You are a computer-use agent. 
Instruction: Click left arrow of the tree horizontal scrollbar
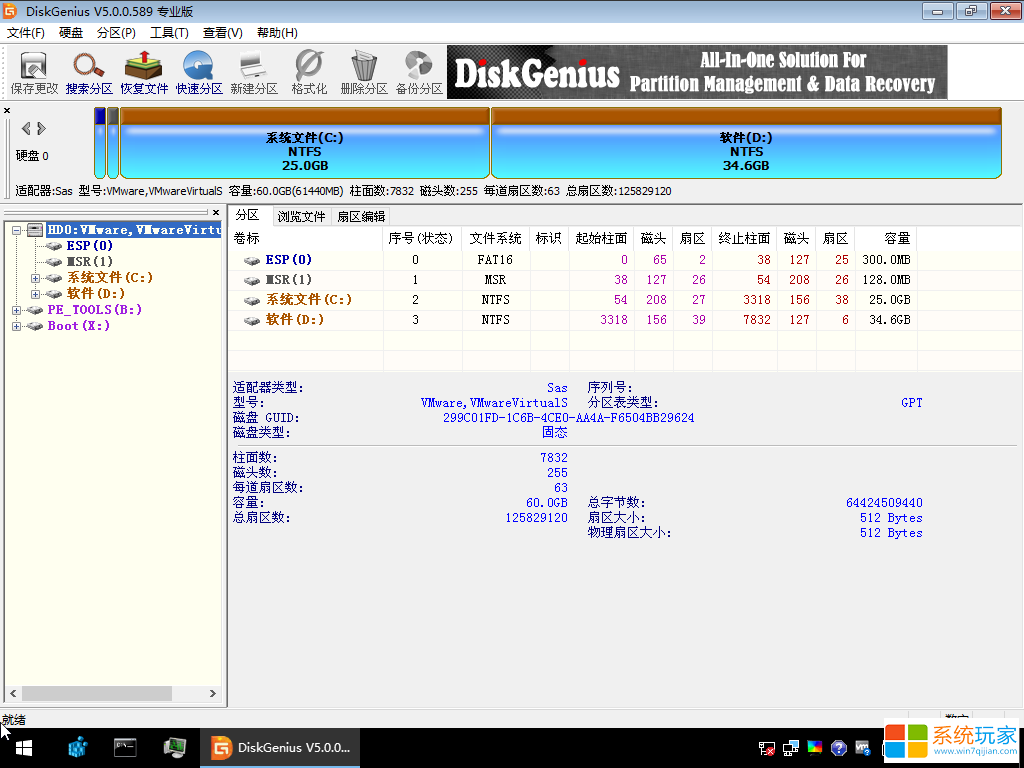tap(14, 693)
